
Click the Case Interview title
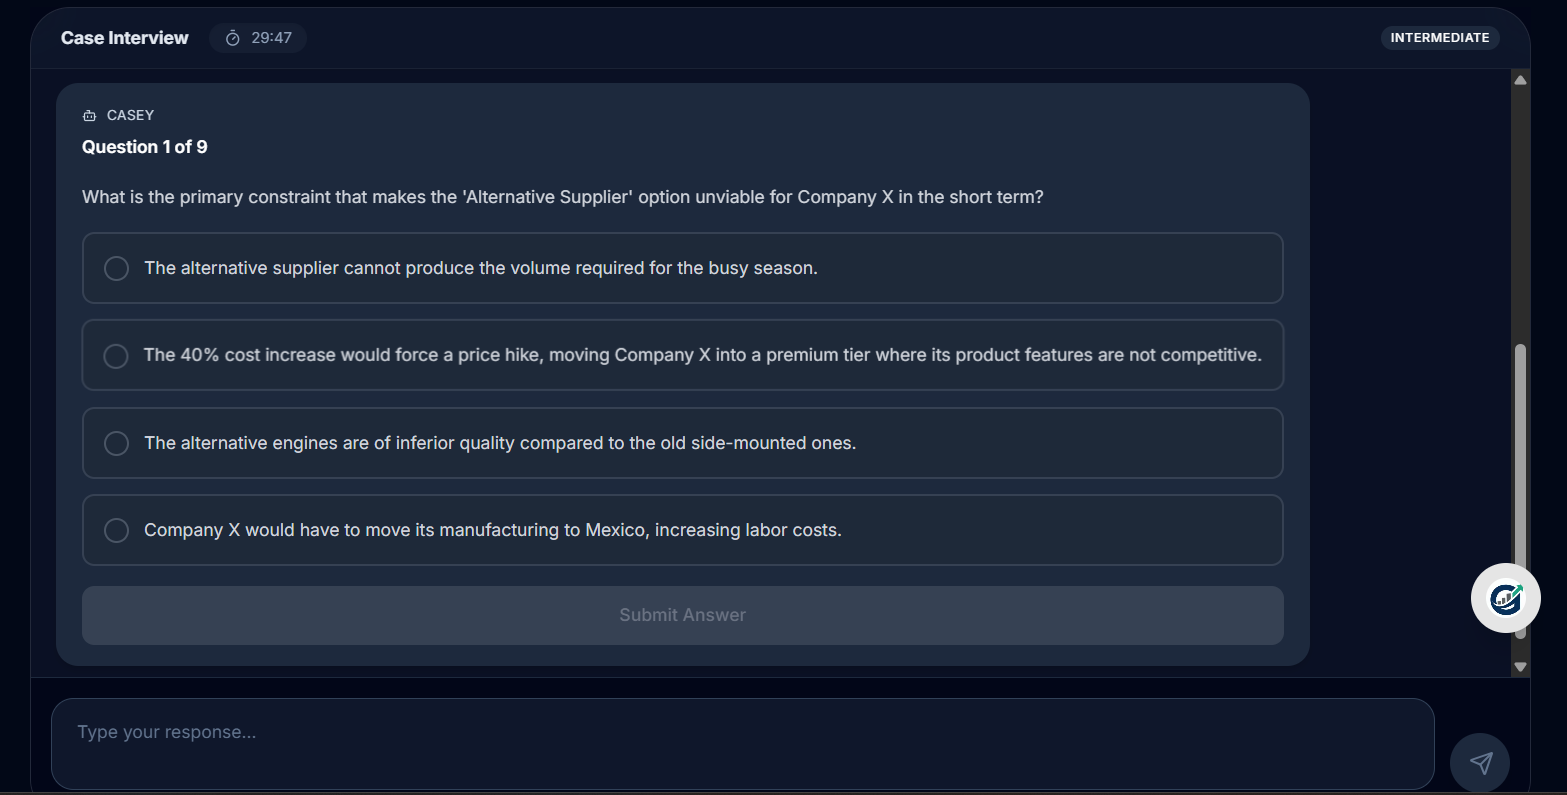pos(125,38)
